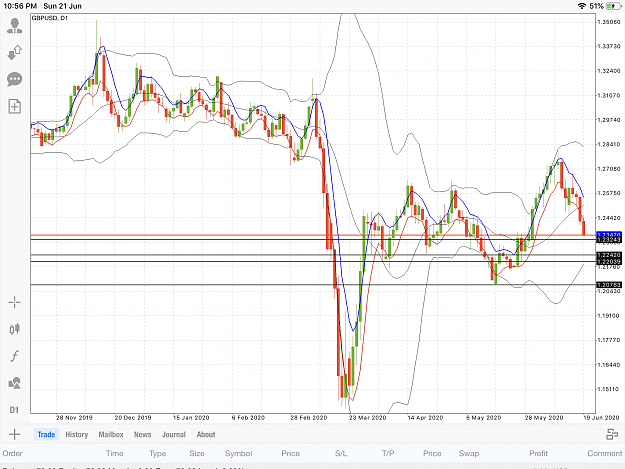Tap the battery status indicator
Viewport: 625px width, 469px height.
(x=614, y=6)
